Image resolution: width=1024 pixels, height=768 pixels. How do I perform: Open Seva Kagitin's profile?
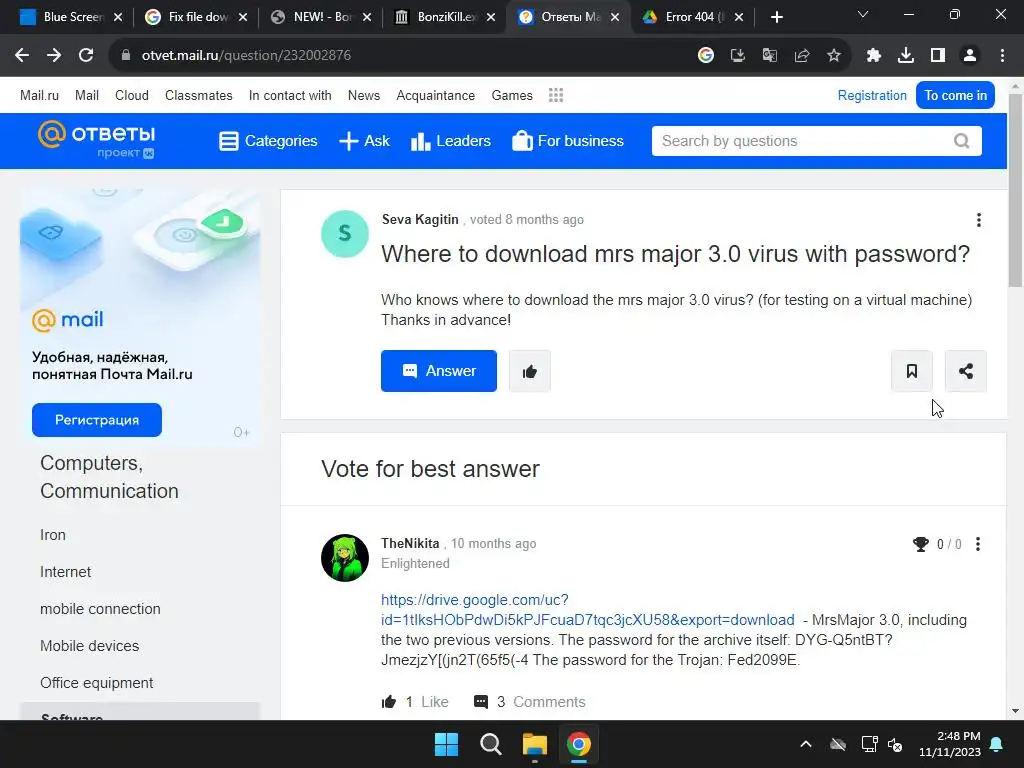click(420, 219)
